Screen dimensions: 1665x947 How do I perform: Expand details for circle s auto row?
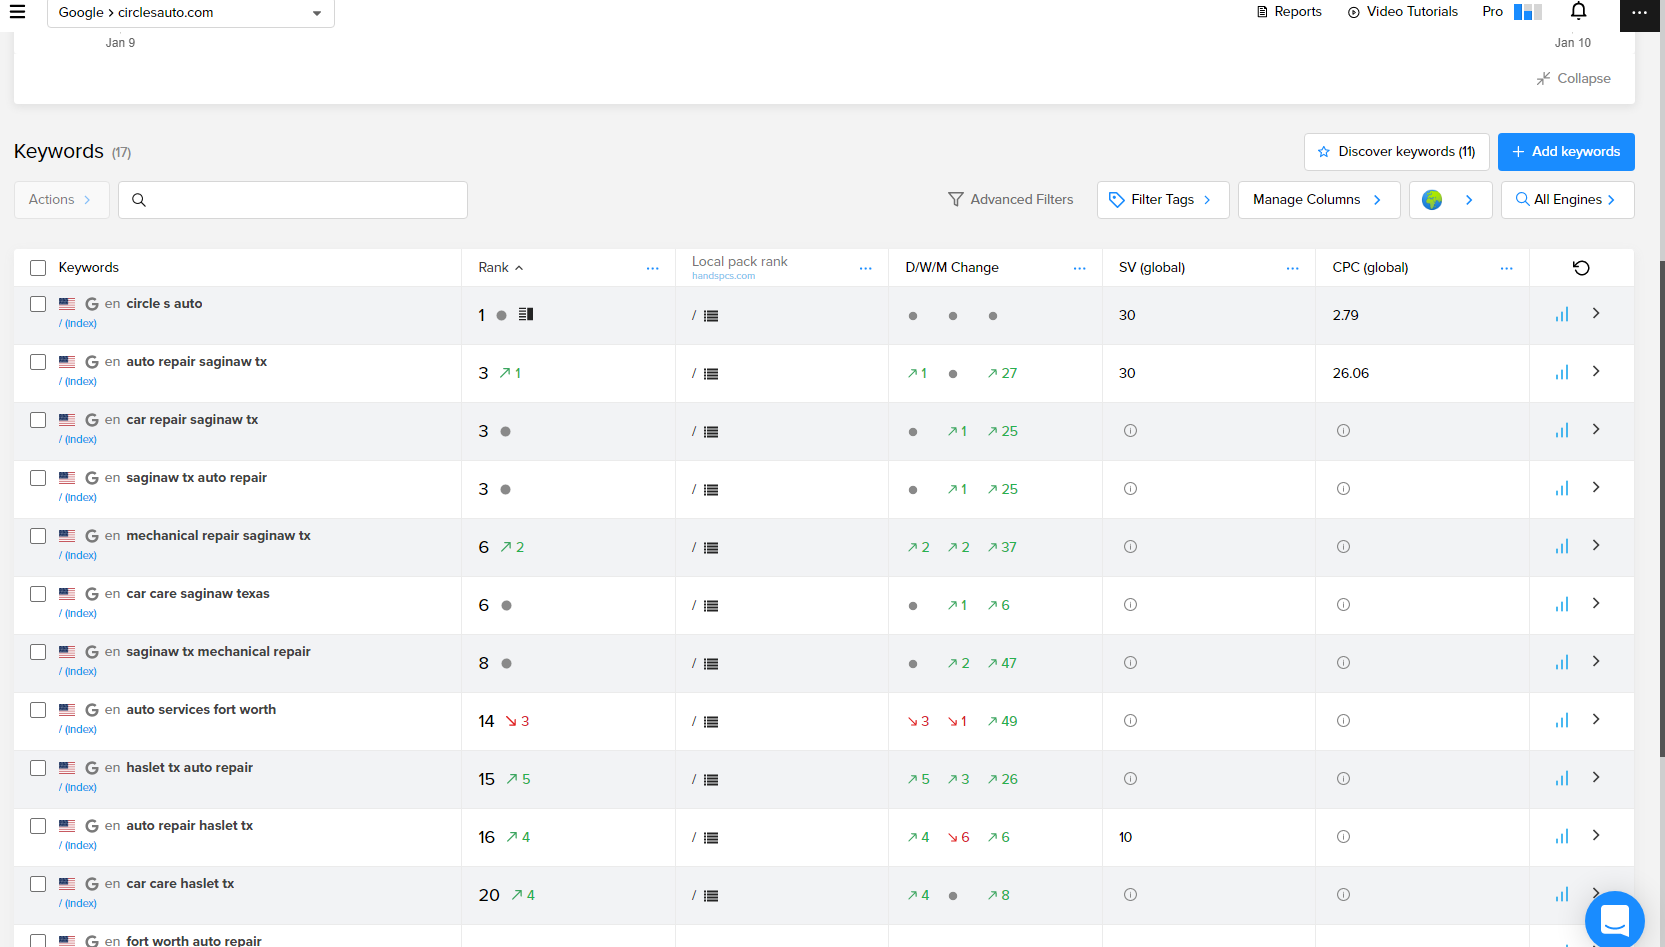[1596, 313]
